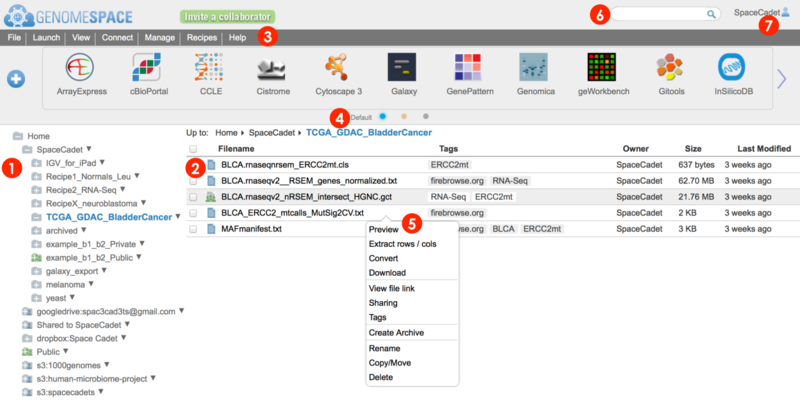Image resolution: width=800 pixels, height=400 pixels.
Task: Check the box for BLCA.rnaseqv2_nRSEM_intersect_HGNC.gct
Action: pyautogui.click(x=193, y=197)
